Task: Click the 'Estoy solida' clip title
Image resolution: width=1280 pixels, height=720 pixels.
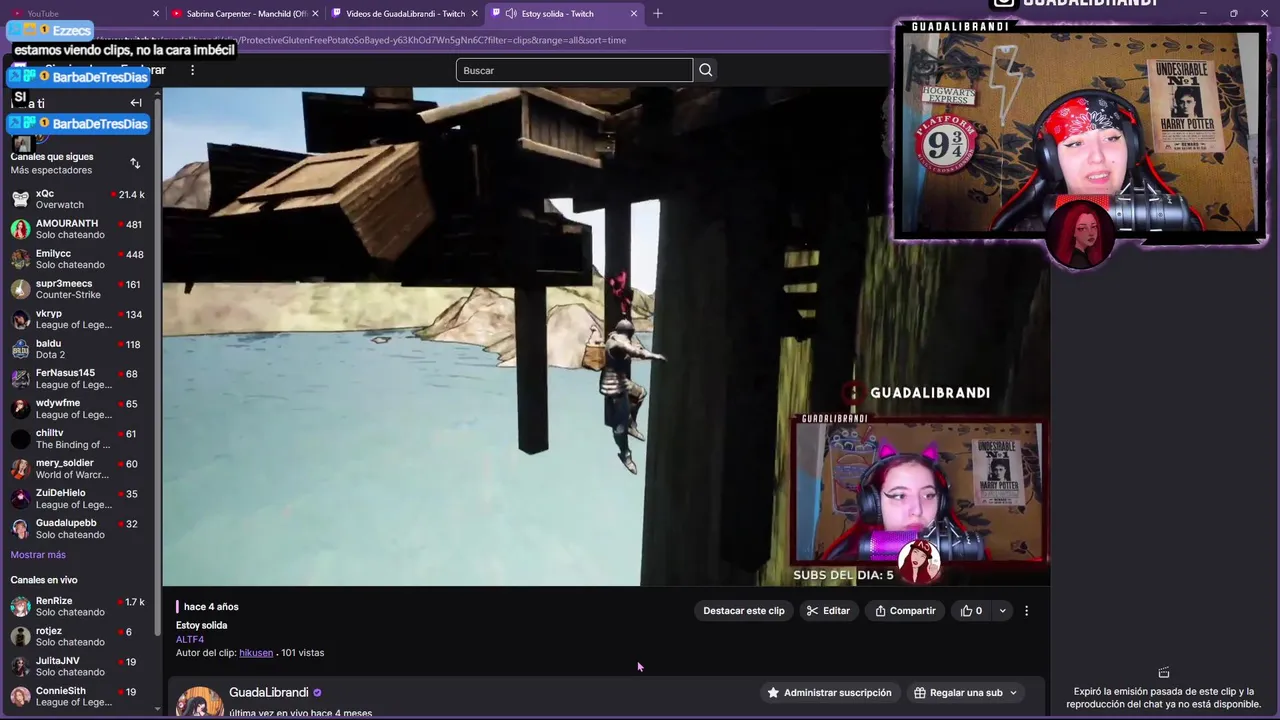Action: [x=202, y=626]
